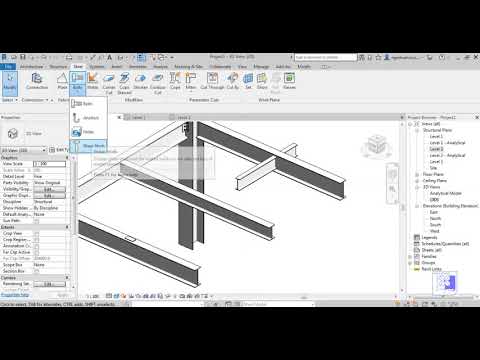
Task: Click the Cope tool
Action: 175,81
